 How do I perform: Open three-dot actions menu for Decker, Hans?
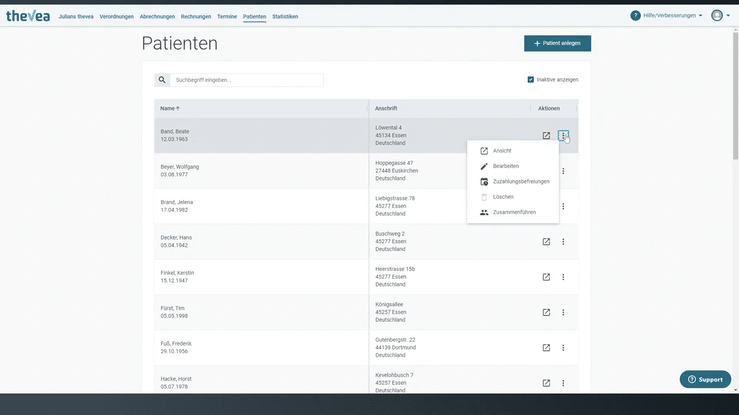pos(563,242)
